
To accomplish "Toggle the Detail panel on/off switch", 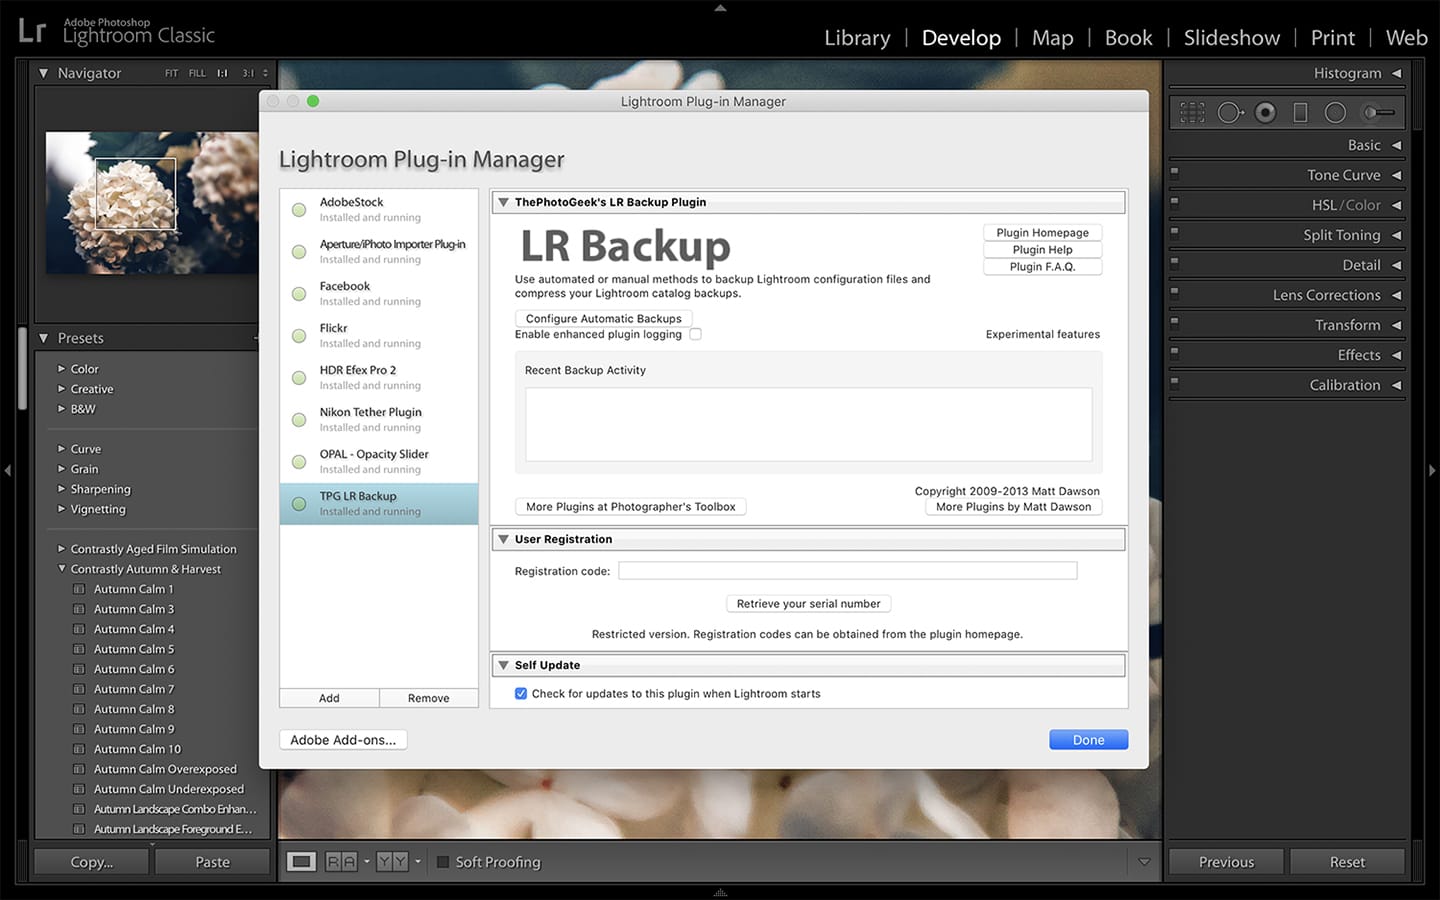I will [1175, 262].
